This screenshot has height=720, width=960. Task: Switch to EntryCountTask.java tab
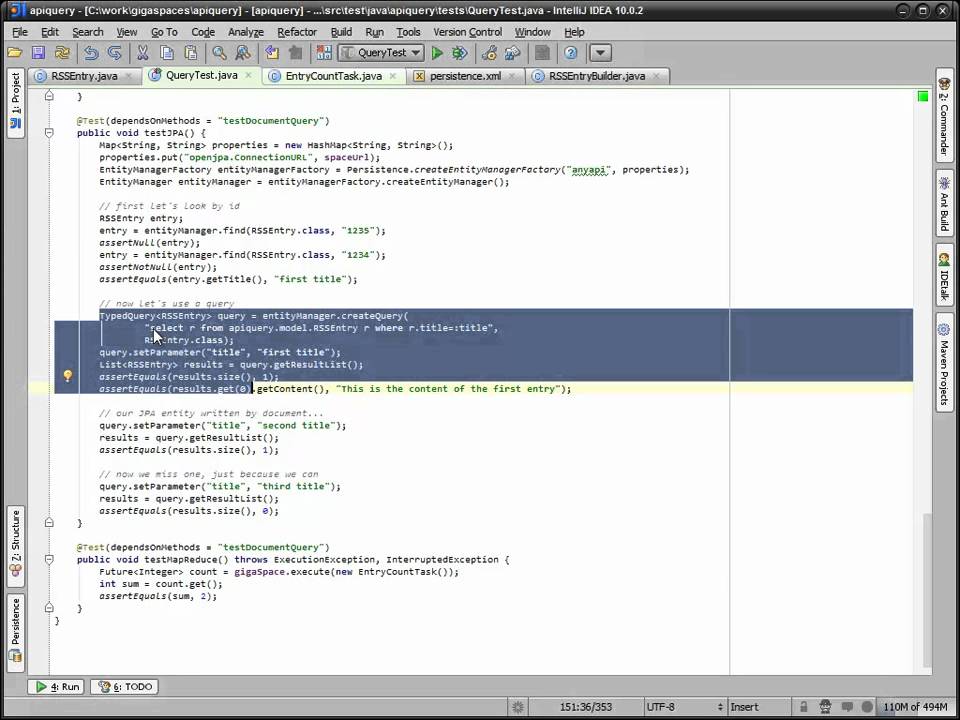334,76
